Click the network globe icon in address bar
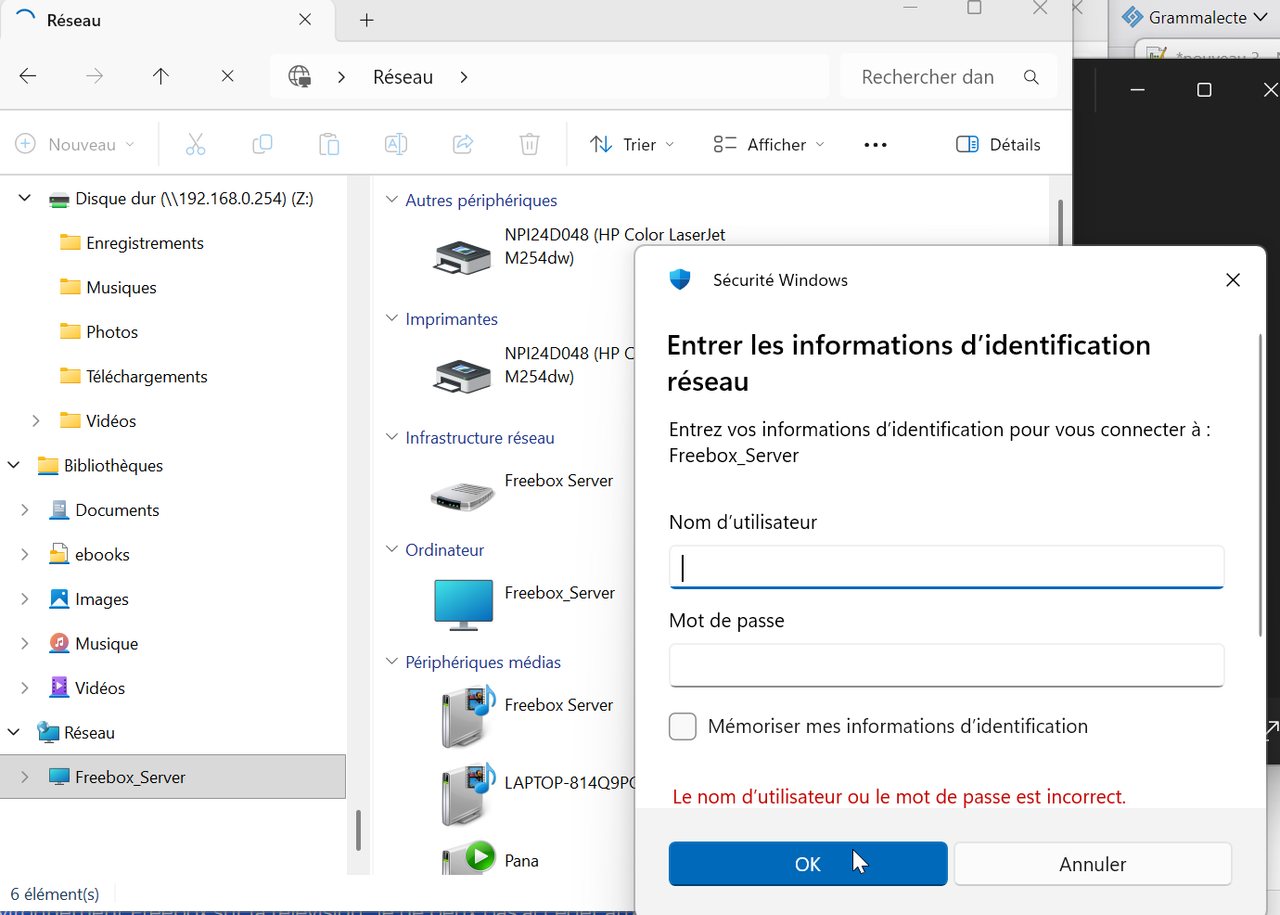1280x915 pixels. click(x=299, y=77)
